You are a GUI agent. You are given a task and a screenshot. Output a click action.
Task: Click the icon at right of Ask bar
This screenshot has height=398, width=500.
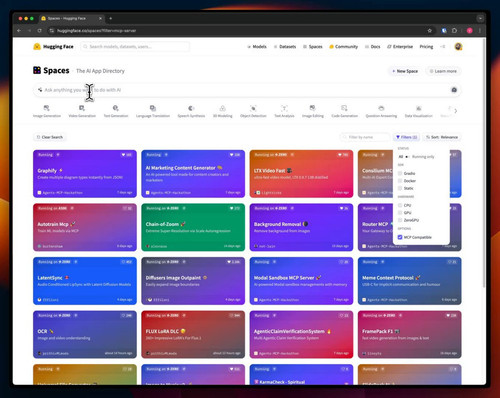454,90
